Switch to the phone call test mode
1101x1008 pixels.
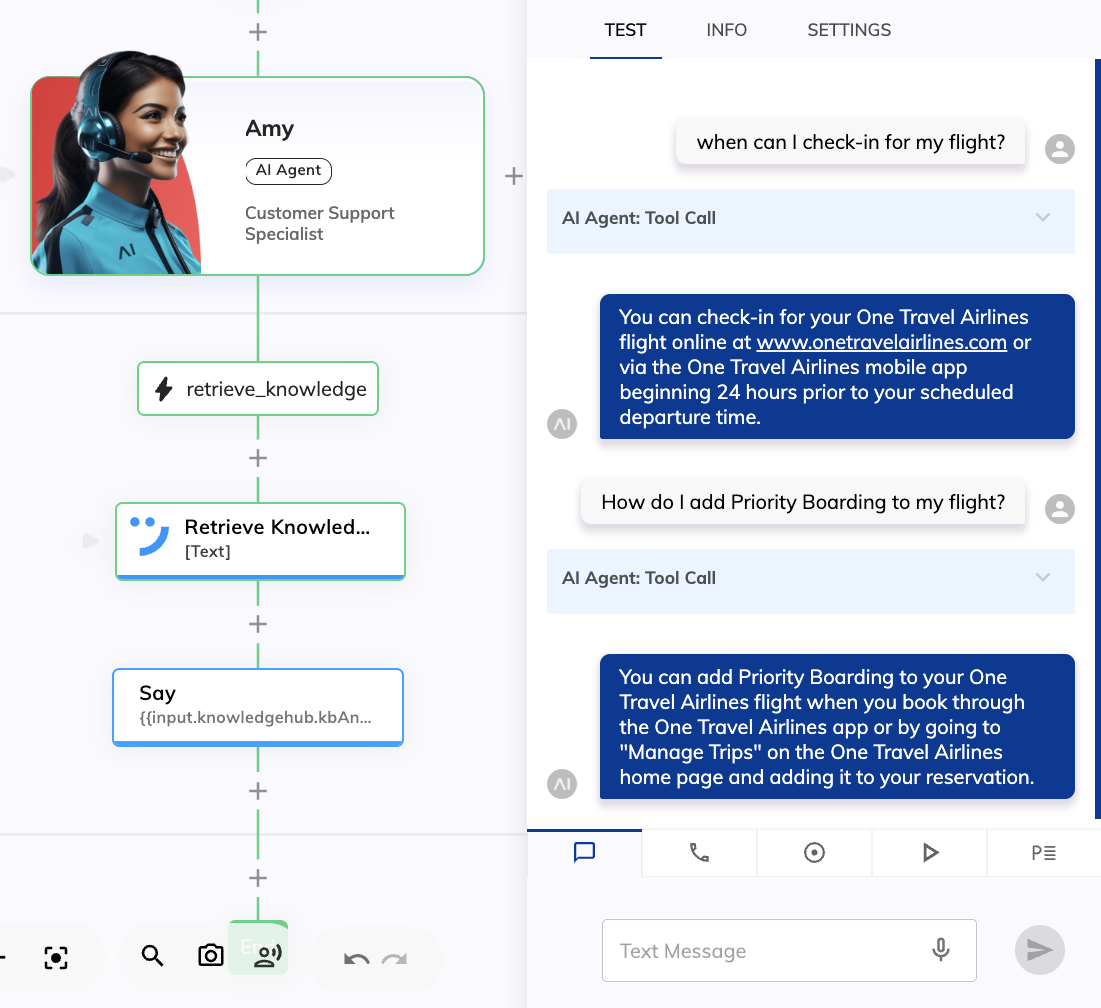click(699, 853)
